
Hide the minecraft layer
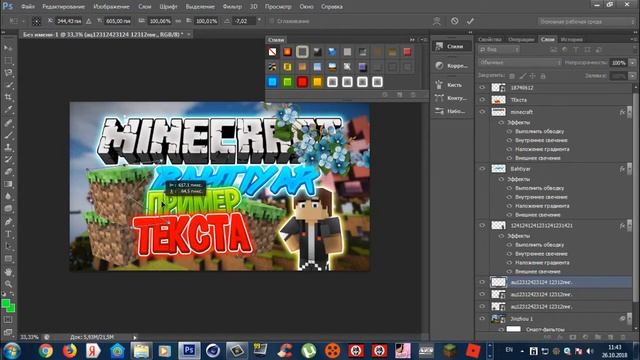coord(482,112)
